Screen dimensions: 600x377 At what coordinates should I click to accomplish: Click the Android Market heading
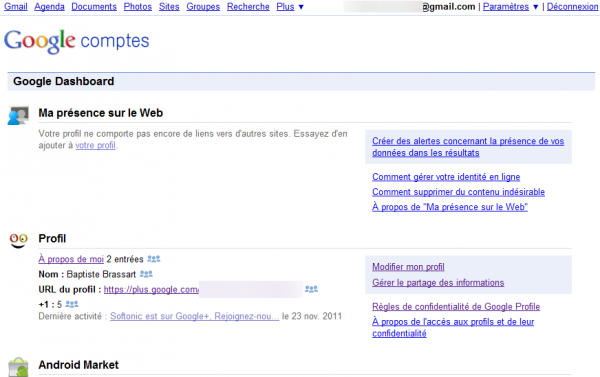tap(78, 365)
